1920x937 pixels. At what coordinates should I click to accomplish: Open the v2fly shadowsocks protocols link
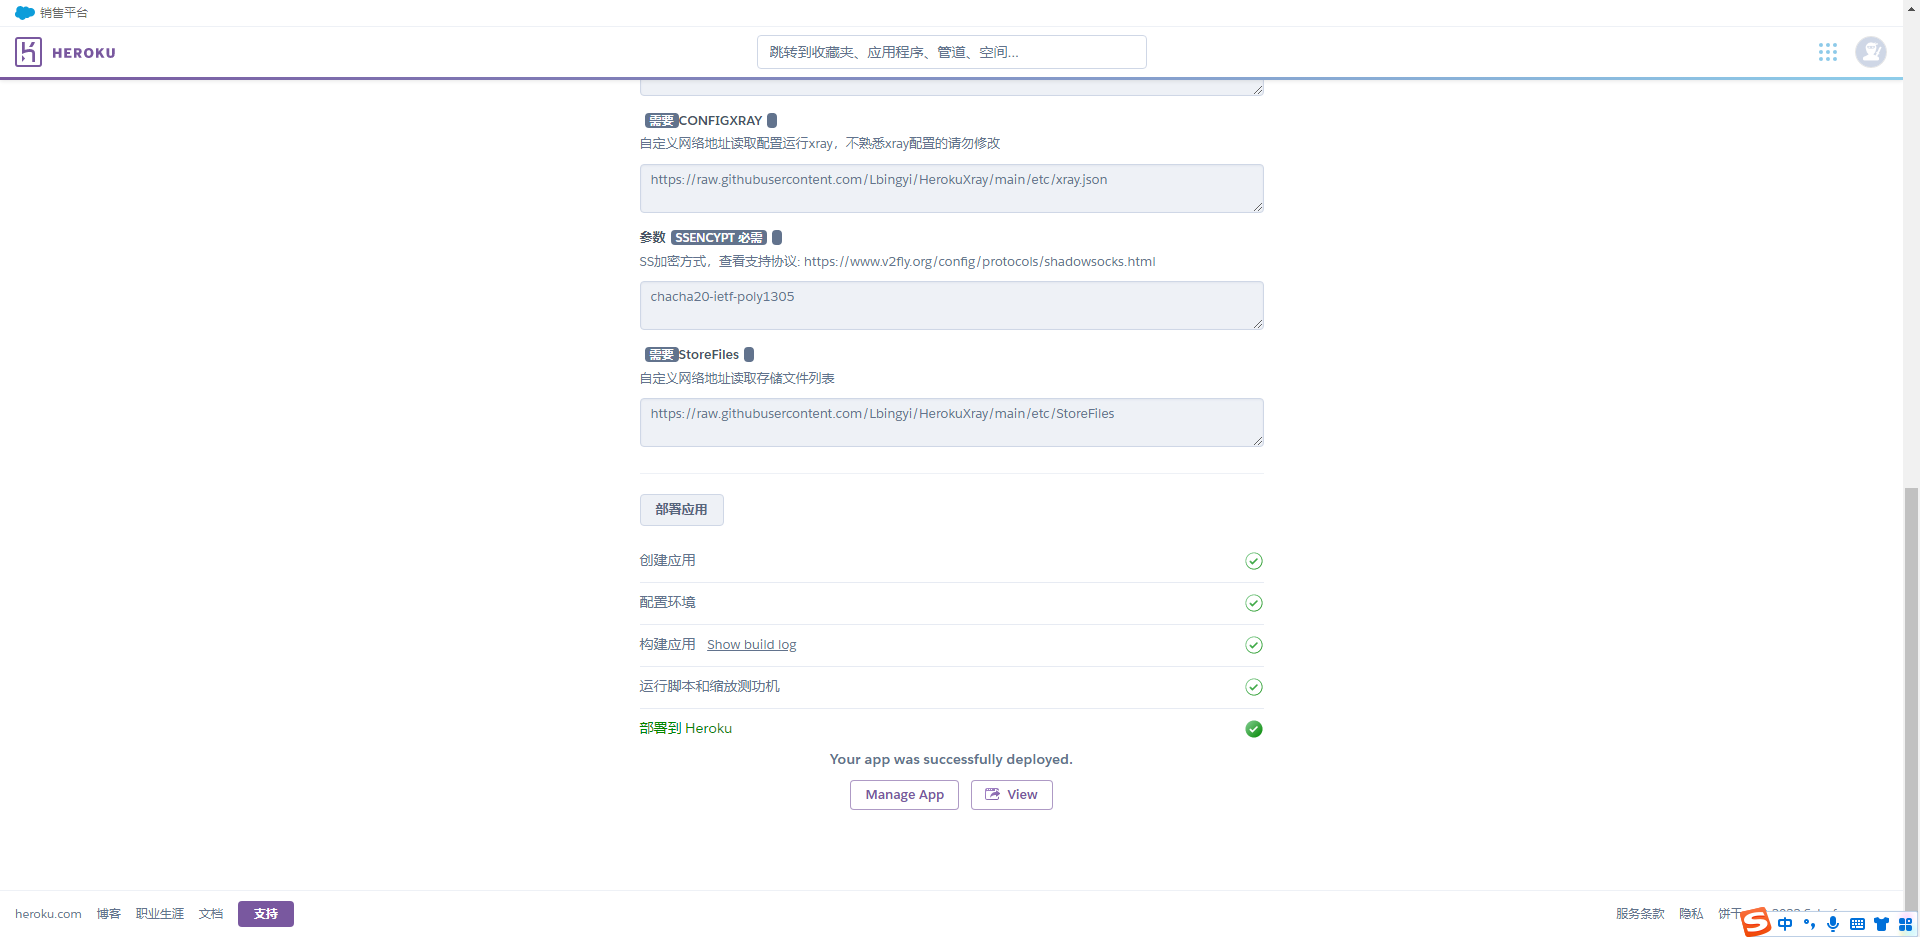point(979,262)
